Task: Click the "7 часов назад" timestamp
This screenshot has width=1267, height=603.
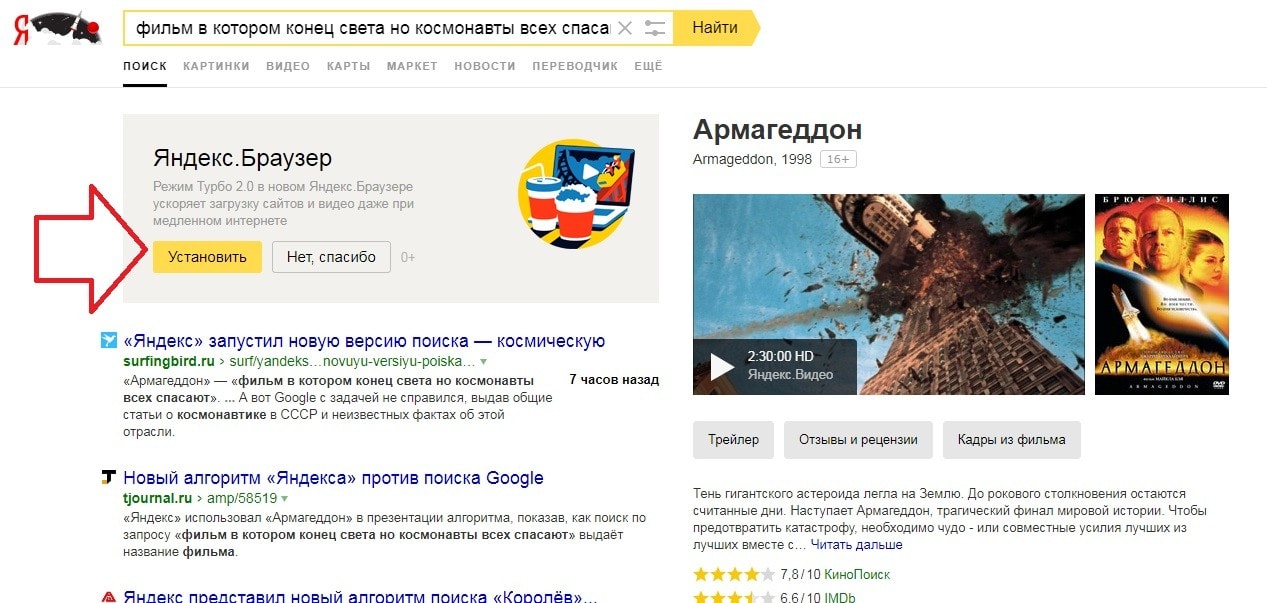Action: pos(614,380)
